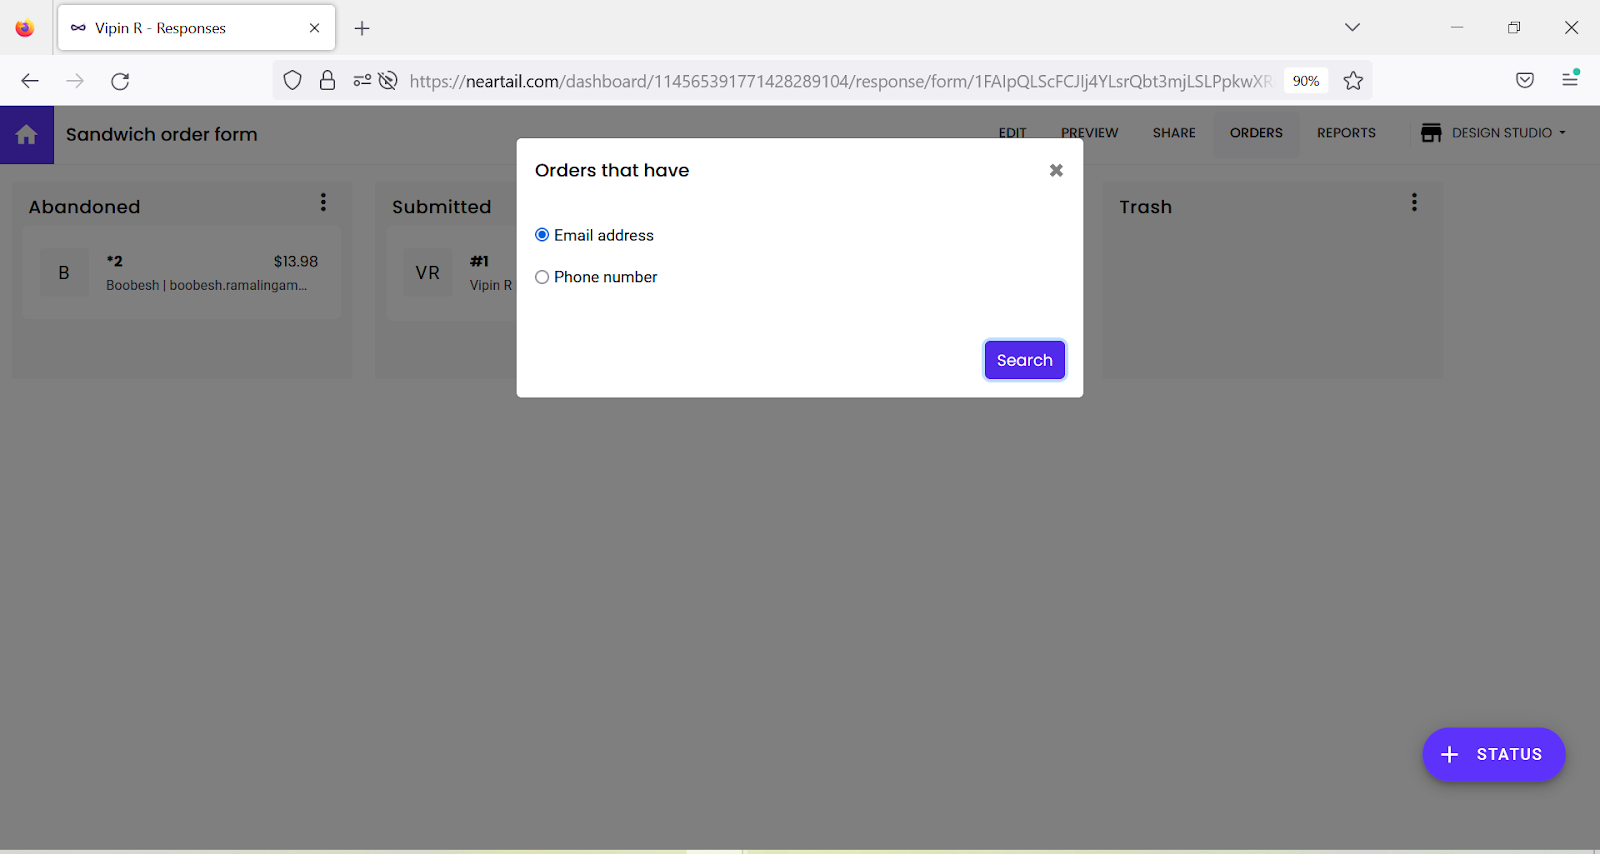This screenshot has width=1600, height=854.
Task: Click the Firefox logo icon
Action: [x=25, y=28]
